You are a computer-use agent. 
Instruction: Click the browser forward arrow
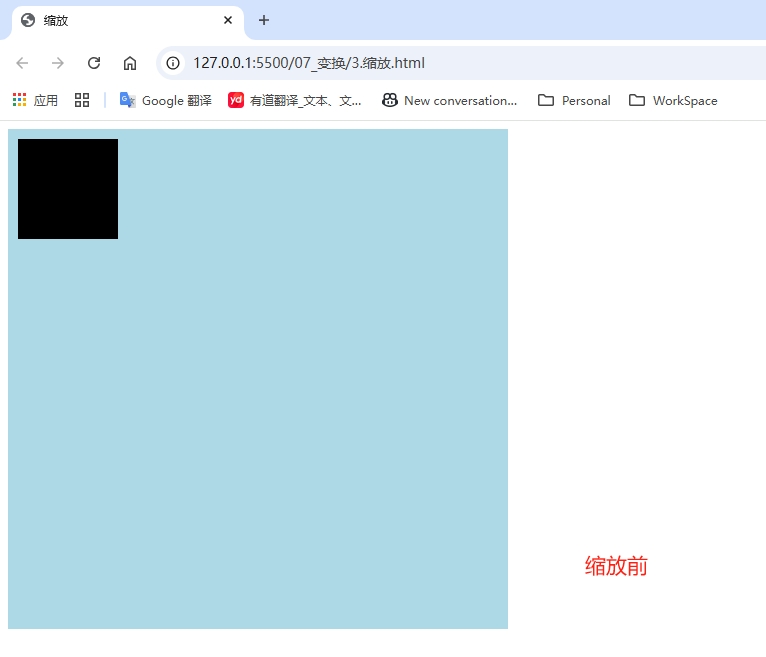click(58, 63)
